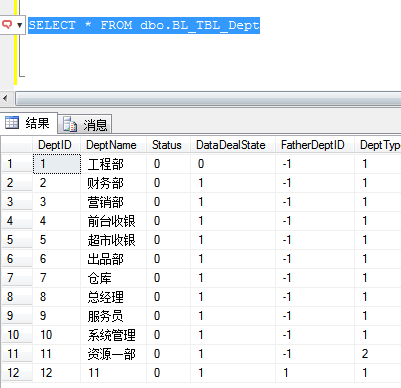
Task: Click the results grid icon on the 结果 tab
Action: 12,123
